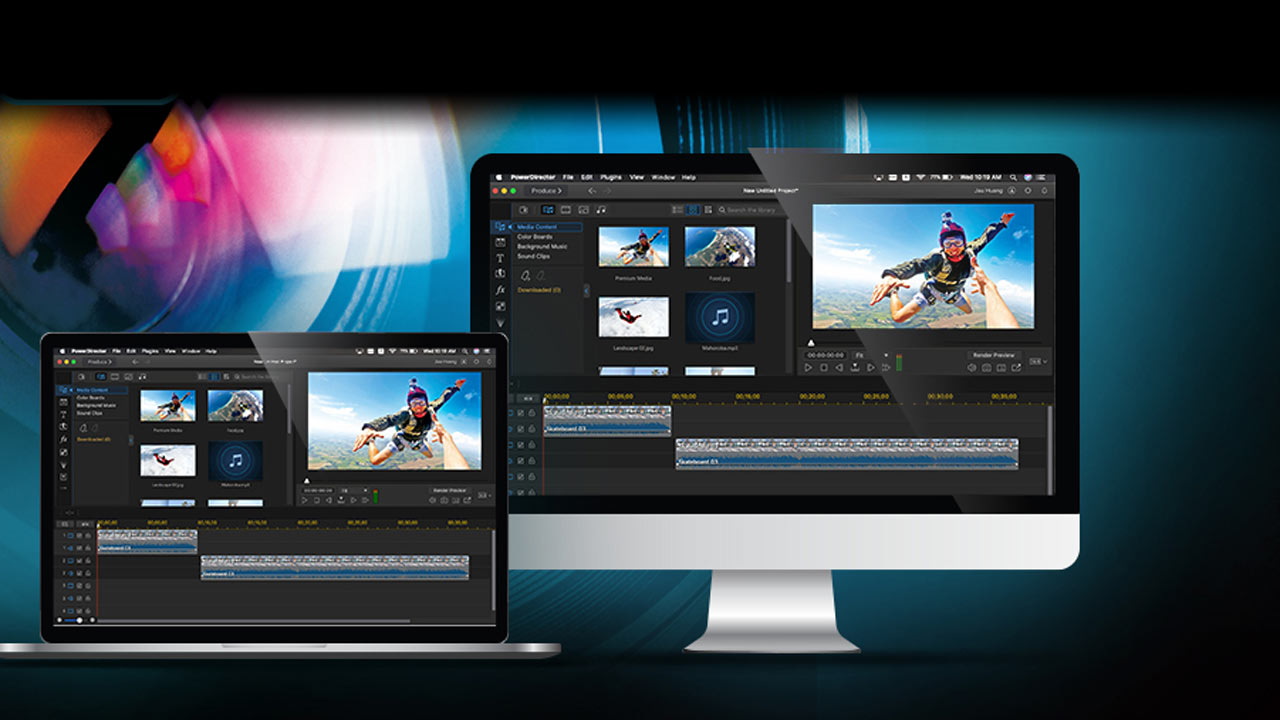1280x720 pixels.
Task: Open the fx Effects room on the iMac
Action: click(500, 290)
